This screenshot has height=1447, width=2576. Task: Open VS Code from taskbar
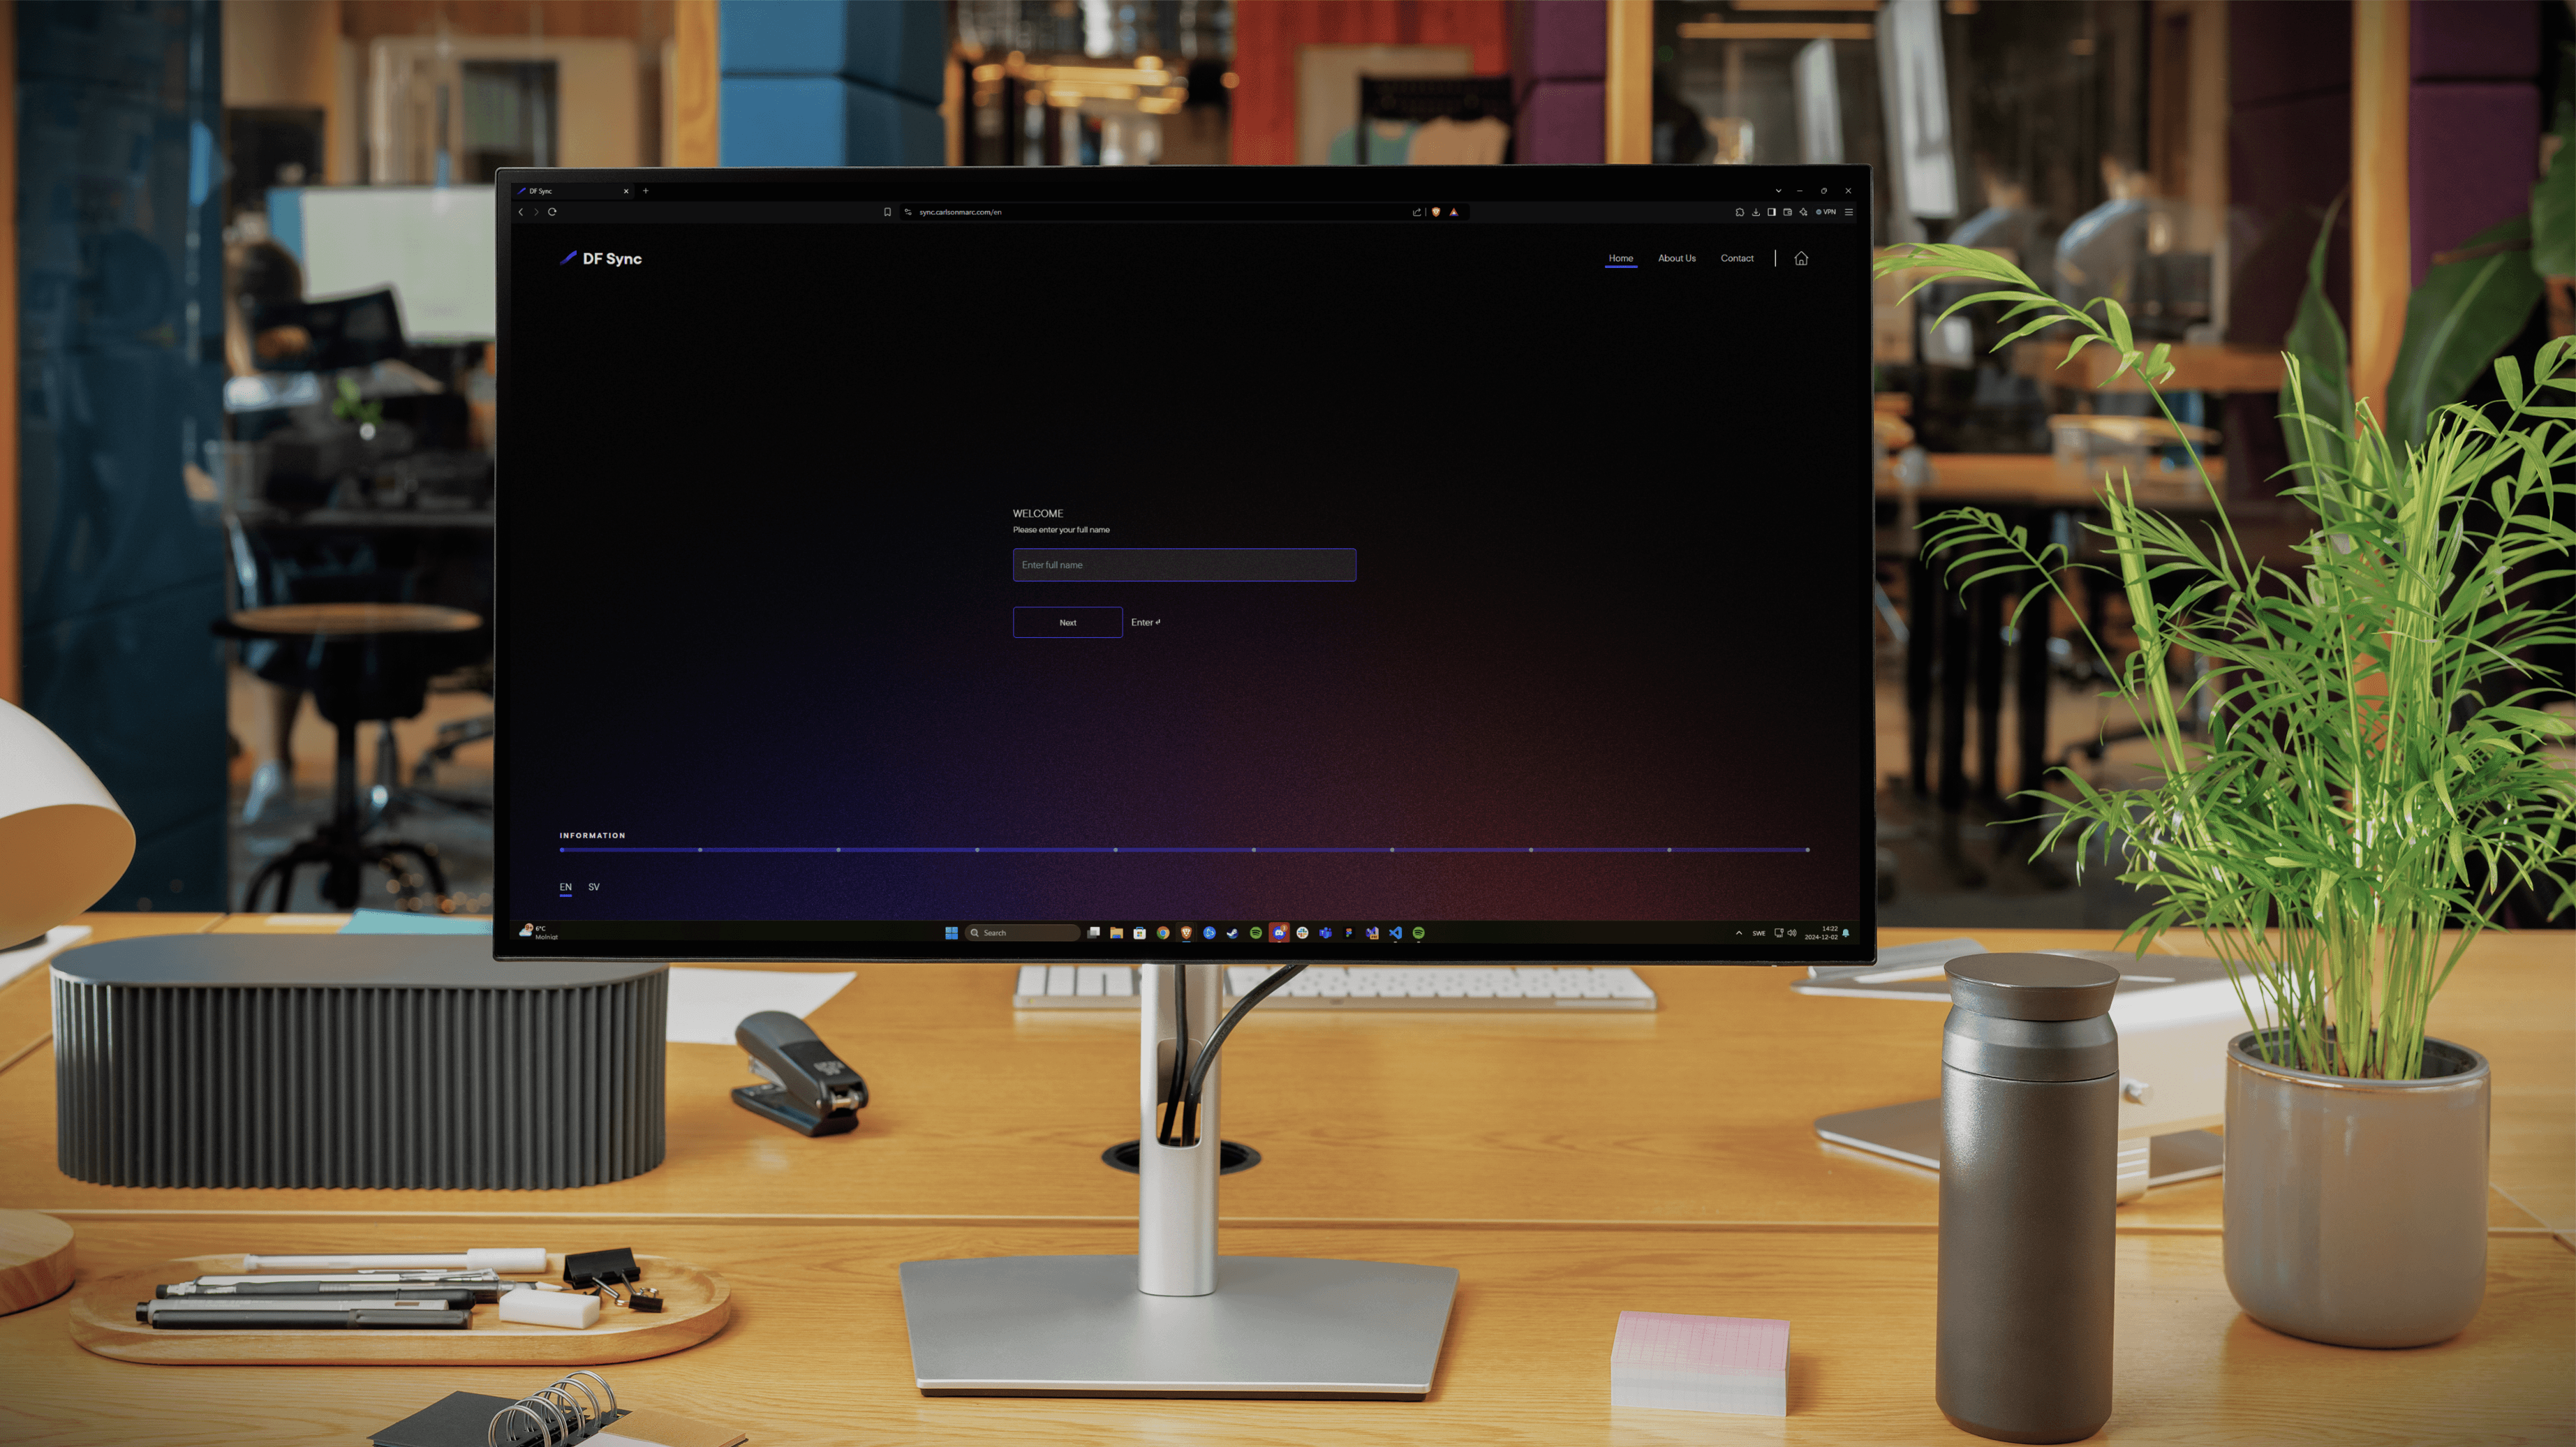(1396, 933)
